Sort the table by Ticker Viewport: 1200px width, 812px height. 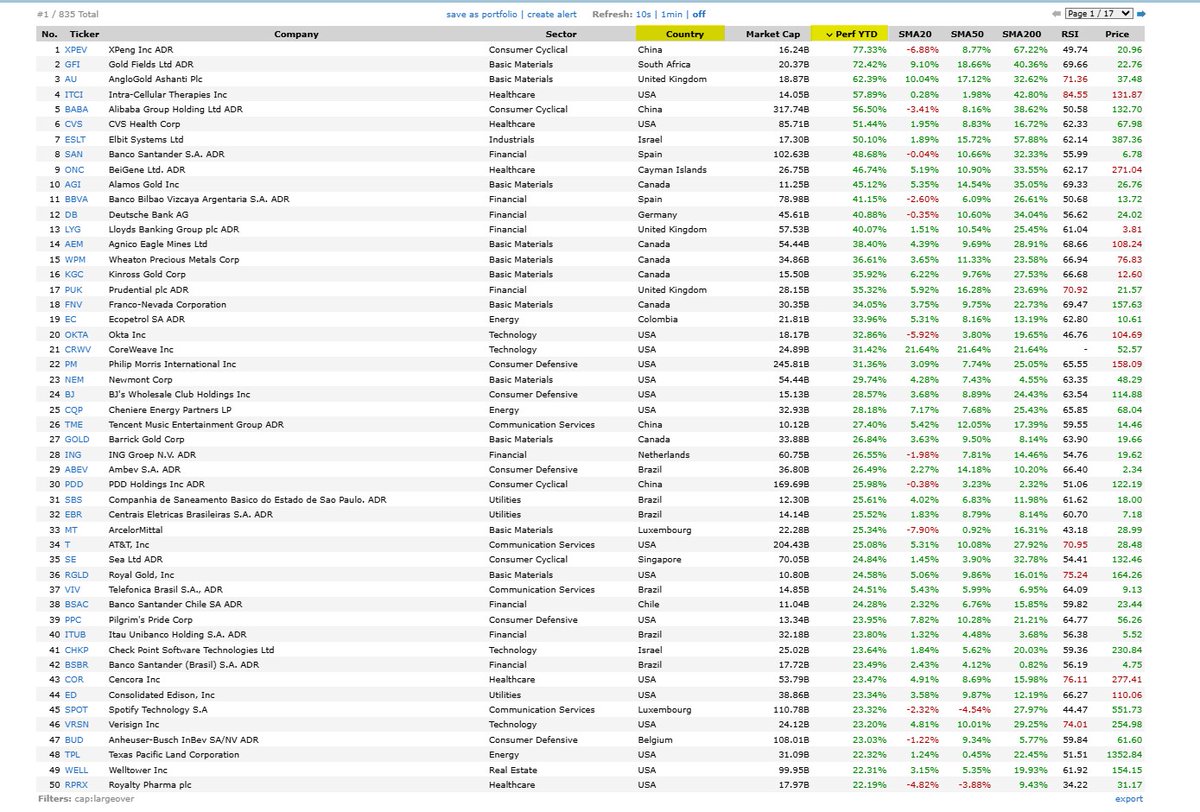pyautogui.click(x=84, y=33)
